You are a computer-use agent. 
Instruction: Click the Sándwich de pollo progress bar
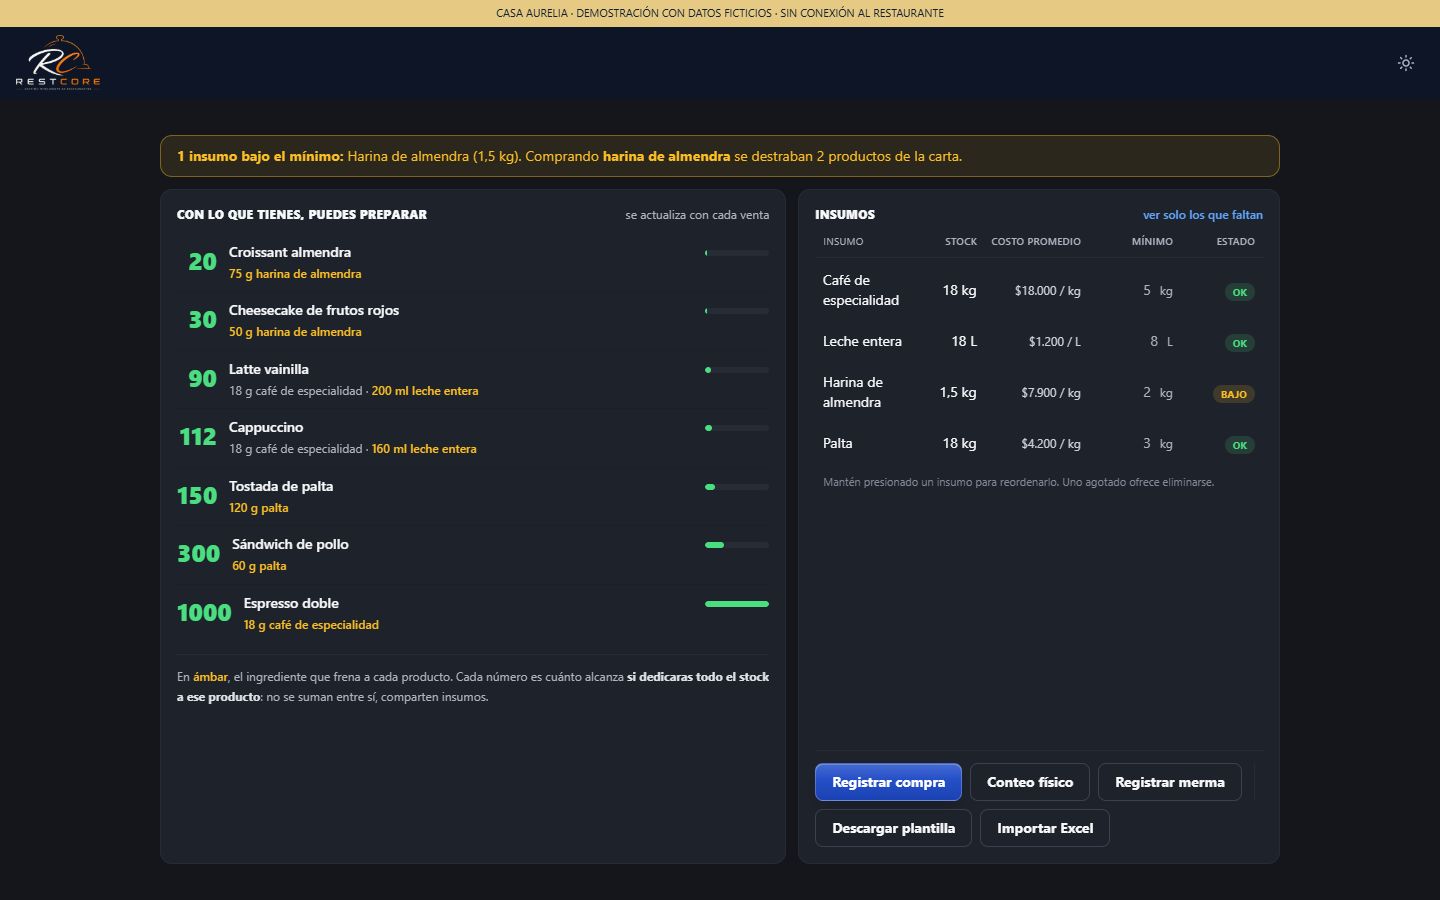737,545
